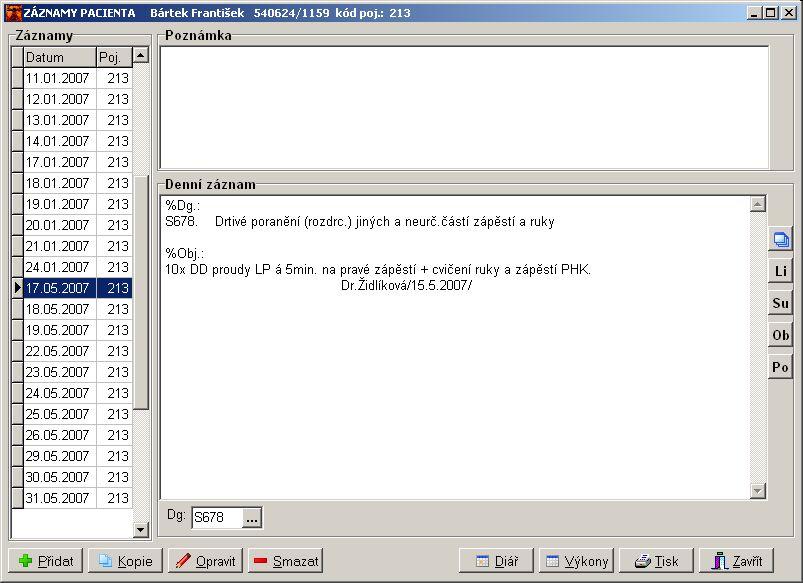Click the S678. diagnosis line in daily record
Screen dimensions: 803x583
click(x=360, y=222)
